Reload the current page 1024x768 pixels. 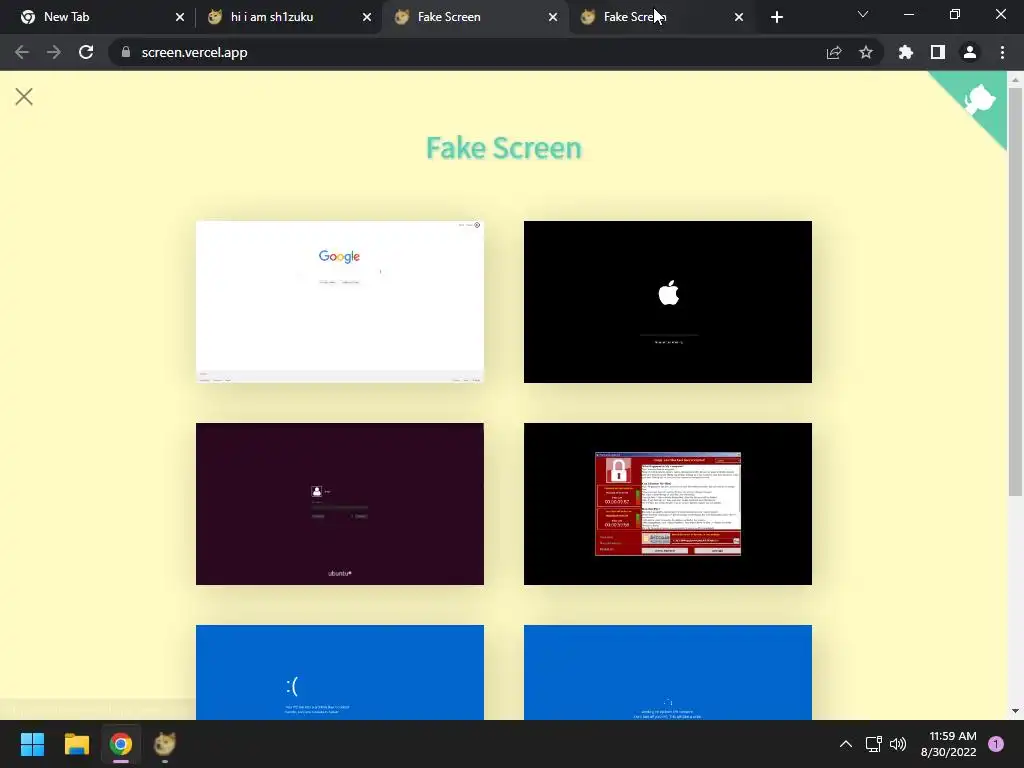86,52
